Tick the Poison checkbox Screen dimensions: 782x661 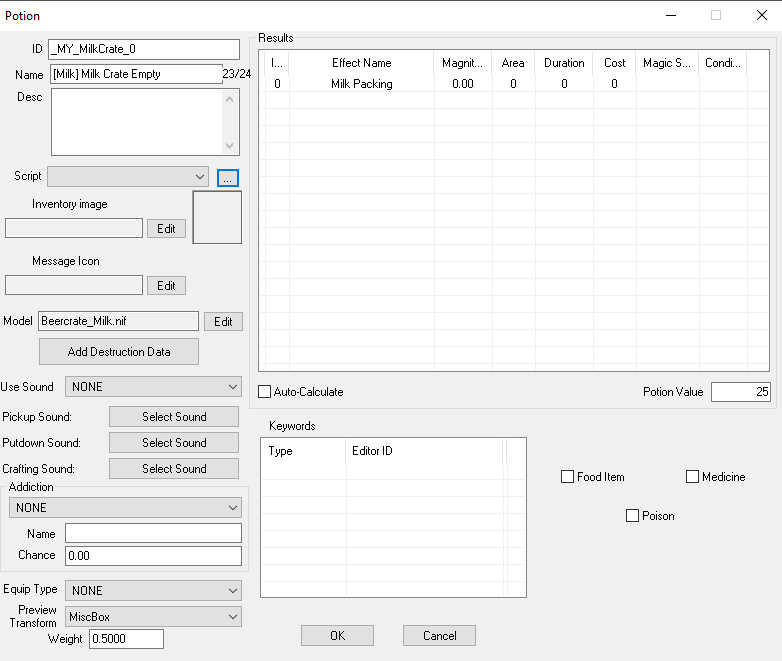(632, 515)
